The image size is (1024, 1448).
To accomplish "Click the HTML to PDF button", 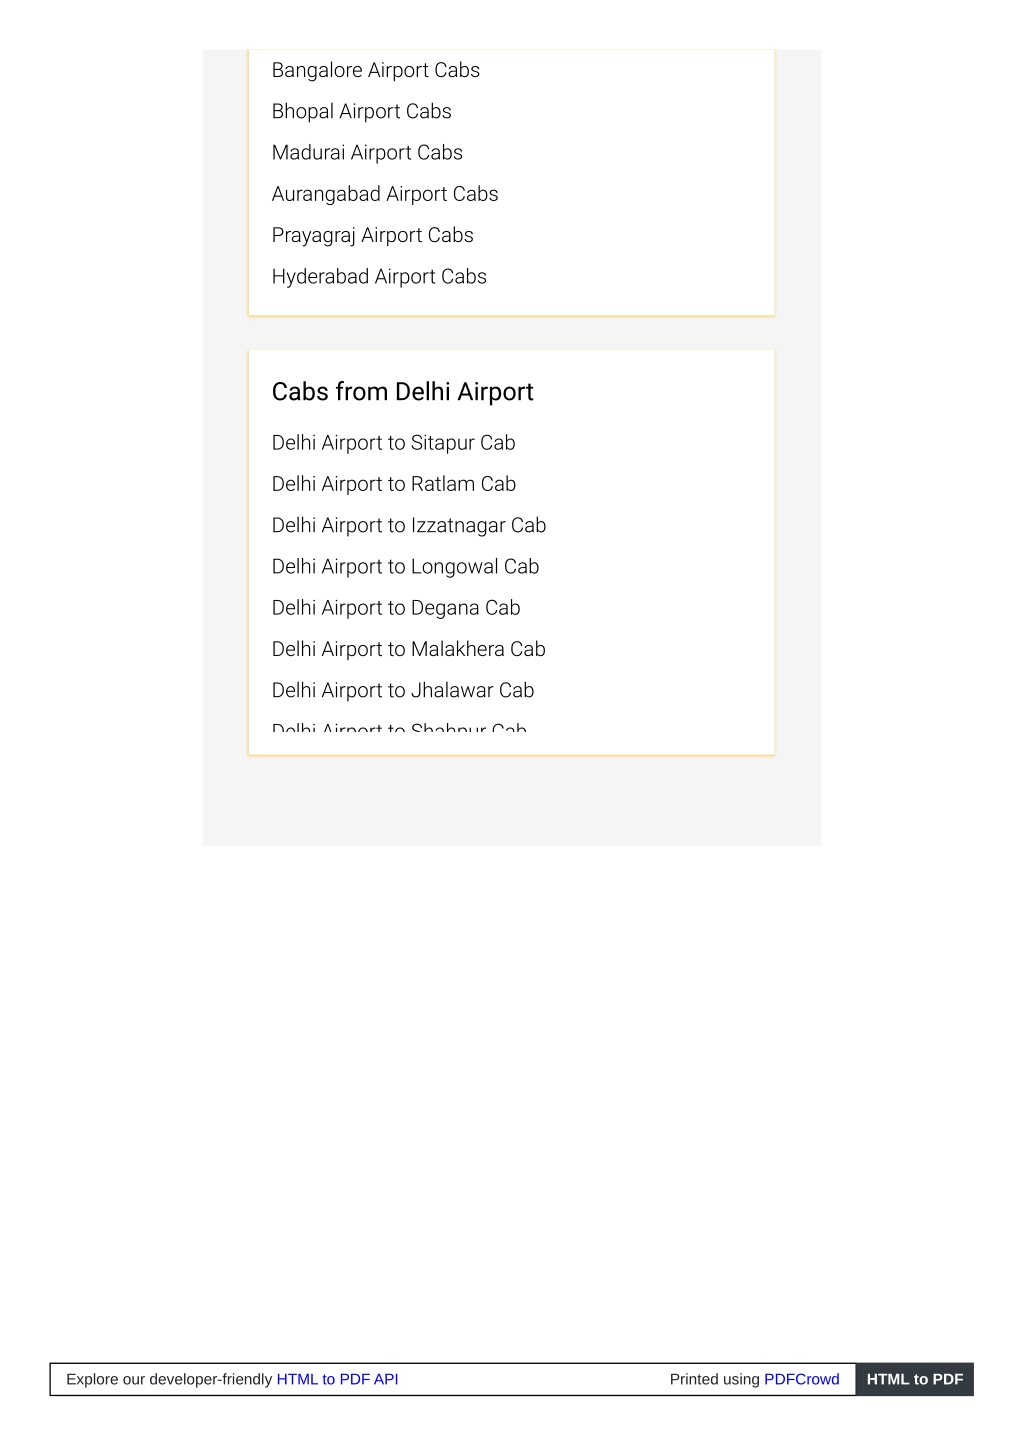I will pos(915,1379).
